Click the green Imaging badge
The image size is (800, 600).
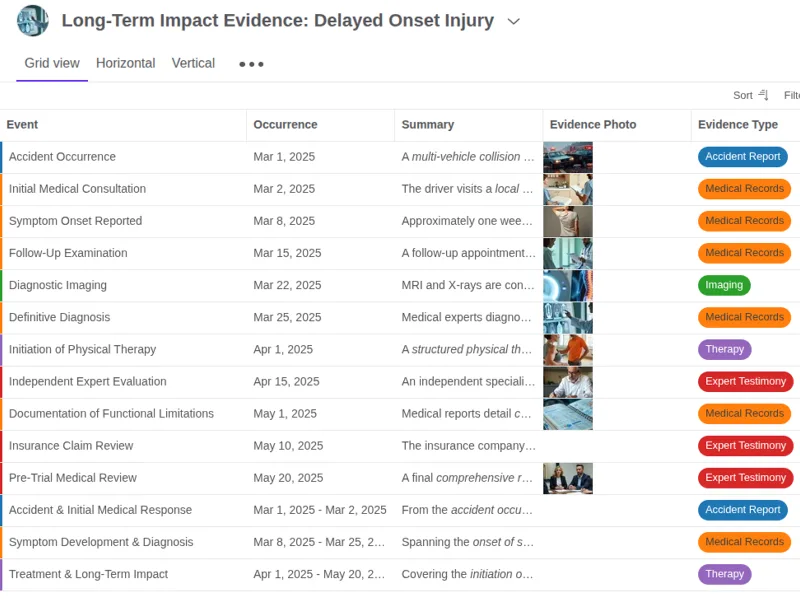(x=724, y=285)
